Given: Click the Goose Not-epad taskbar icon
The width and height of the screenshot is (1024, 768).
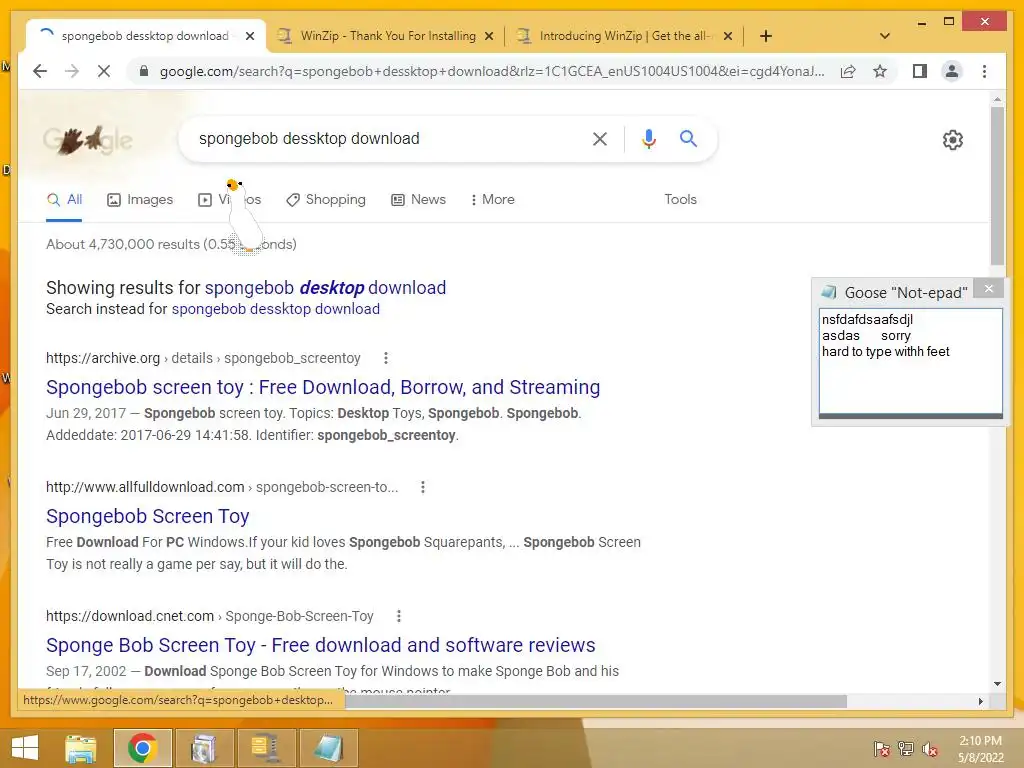Looking at the screenshot, I should click(x=328, y=748).
